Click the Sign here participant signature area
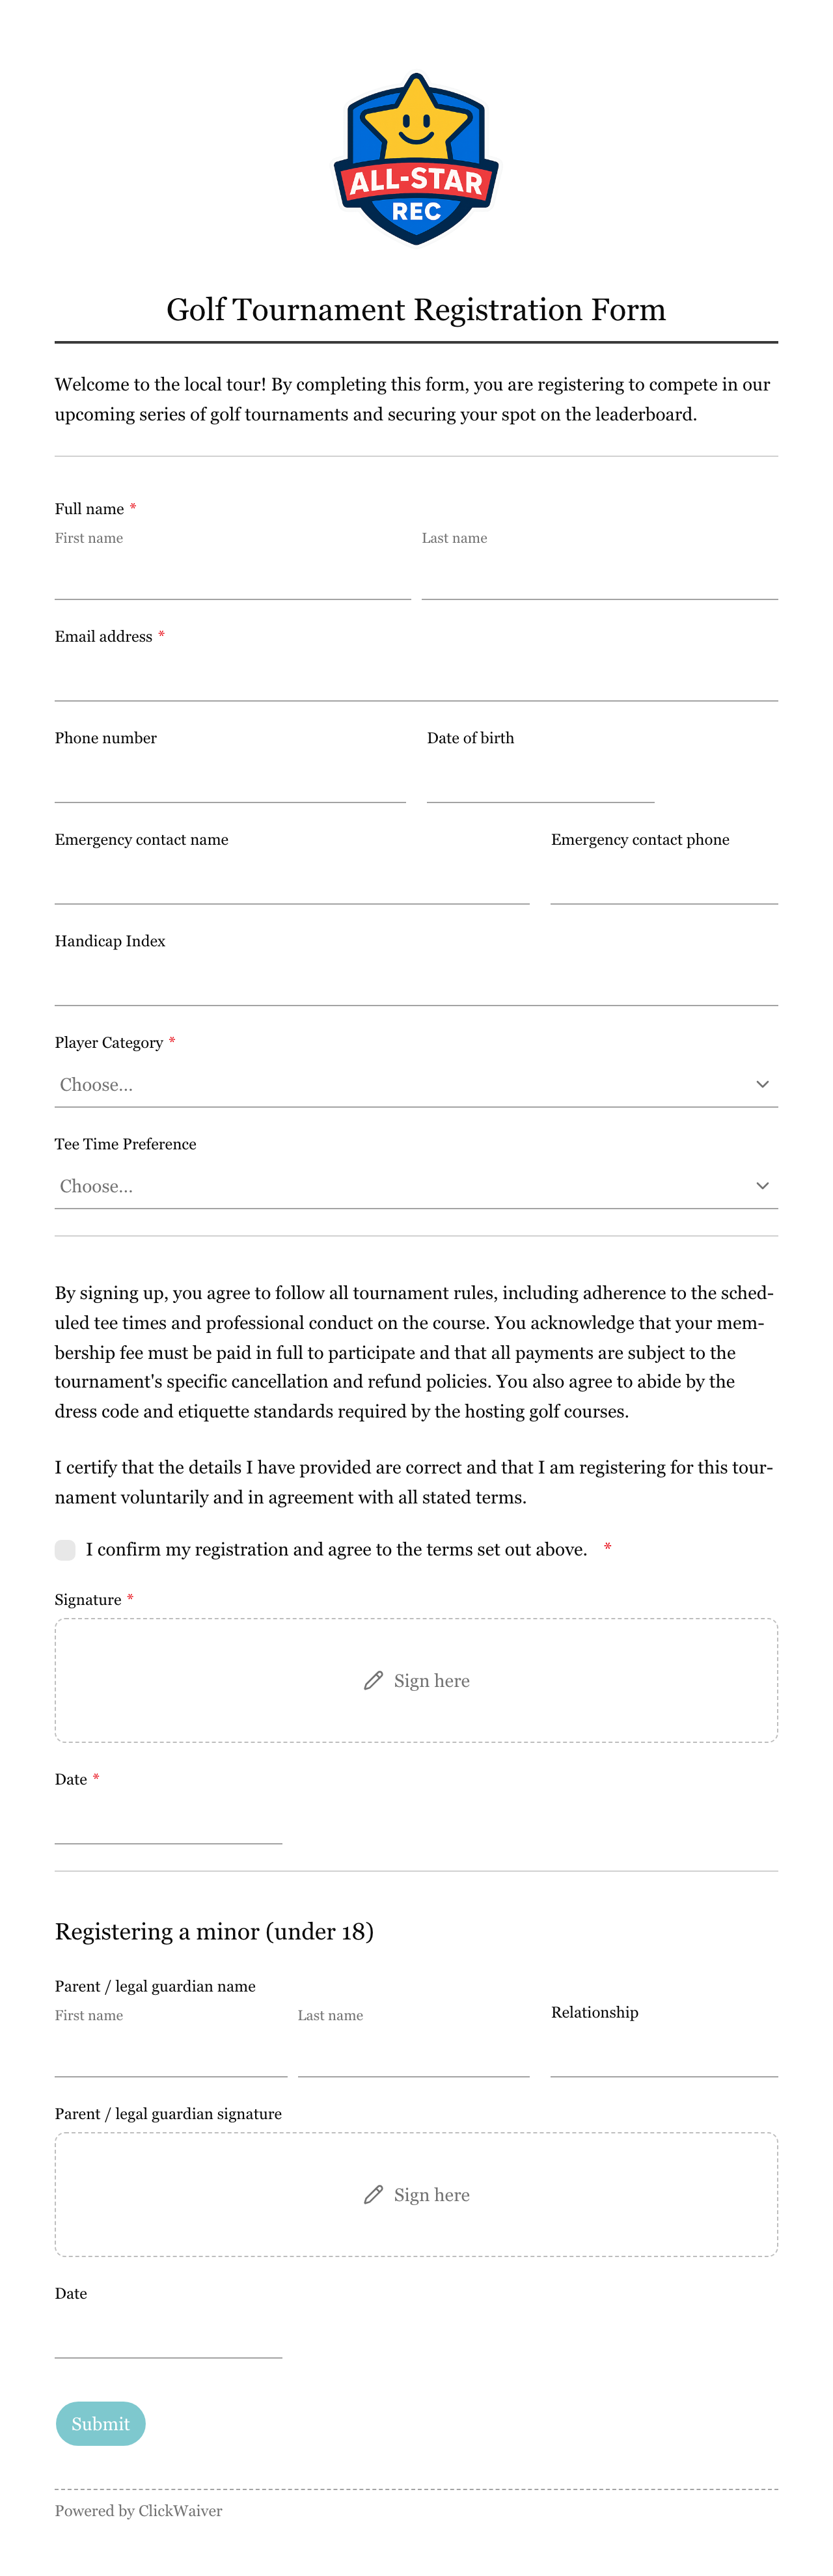833x2576 pixels. [x=416, y=1680]
